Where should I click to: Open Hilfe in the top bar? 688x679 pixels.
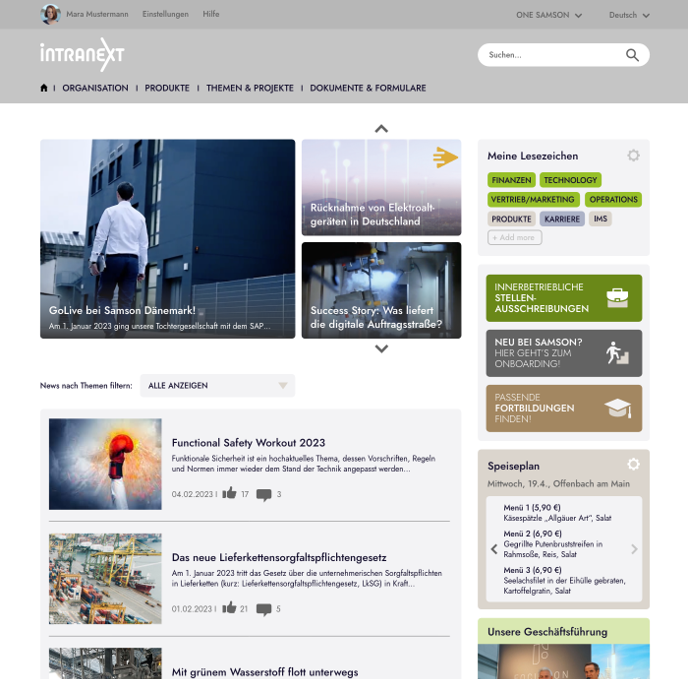pyautogui.click(x=211, y=14)
